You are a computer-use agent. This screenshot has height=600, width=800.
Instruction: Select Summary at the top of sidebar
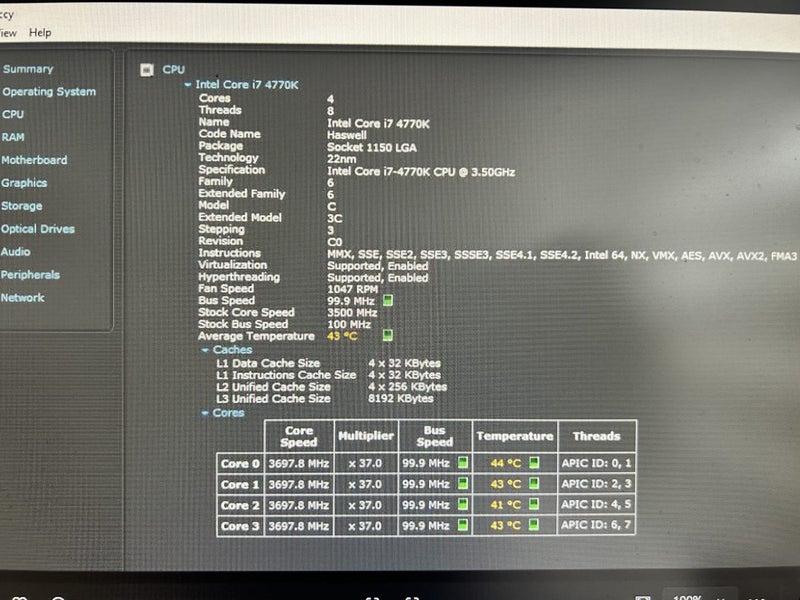pos(26,68)
